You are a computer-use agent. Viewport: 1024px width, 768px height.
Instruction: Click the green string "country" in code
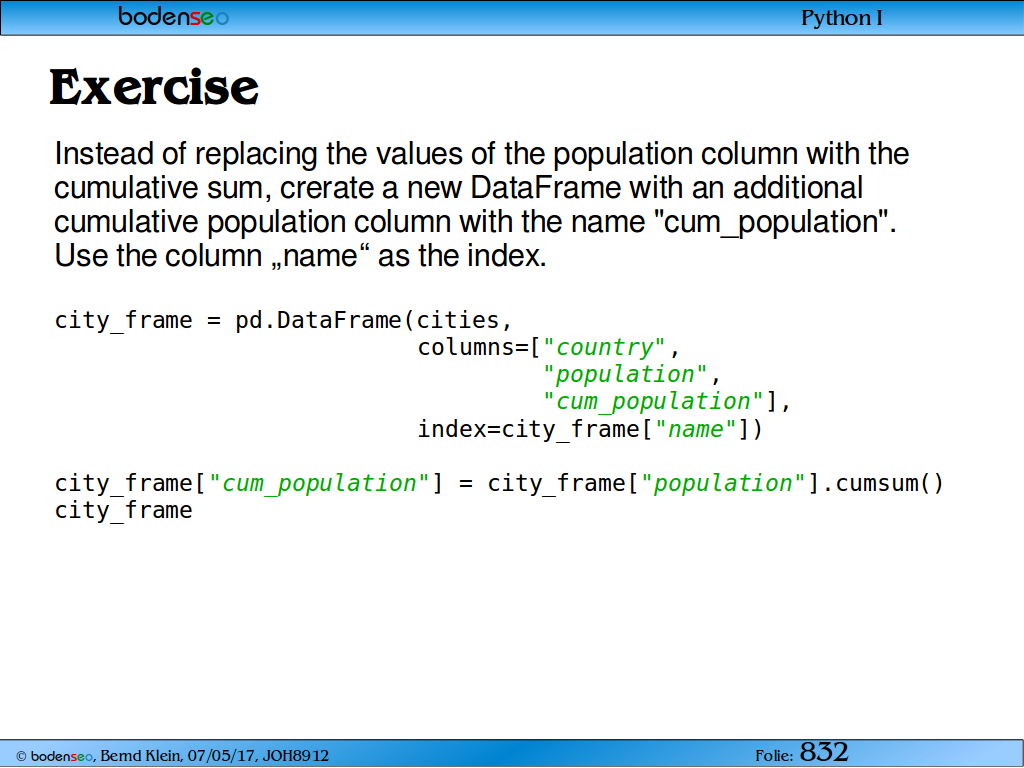coord(604,347)
